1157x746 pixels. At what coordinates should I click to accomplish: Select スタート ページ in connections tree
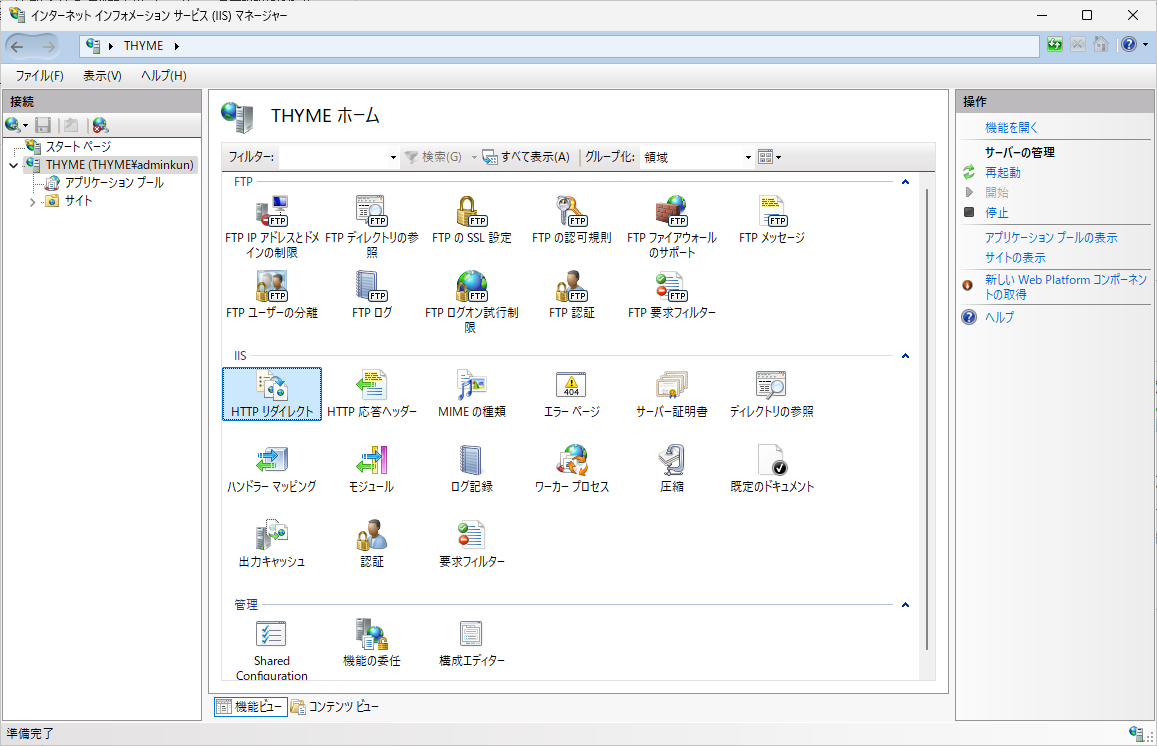(x=78, y=147)
